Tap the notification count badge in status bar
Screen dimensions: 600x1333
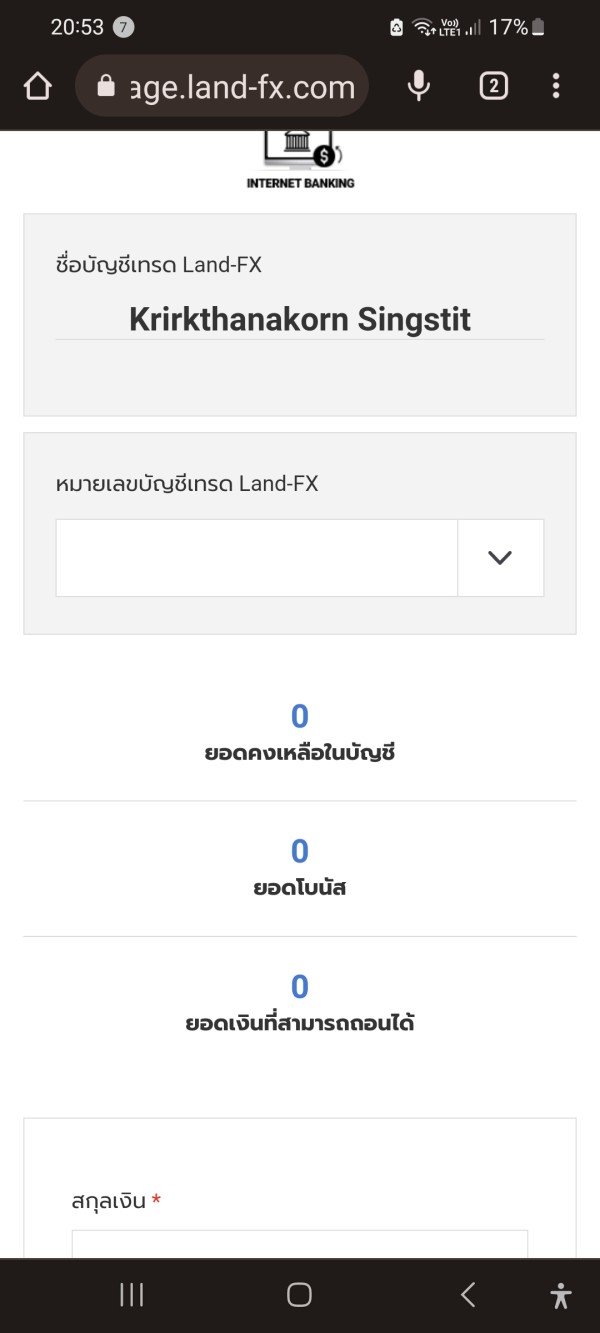123,27
